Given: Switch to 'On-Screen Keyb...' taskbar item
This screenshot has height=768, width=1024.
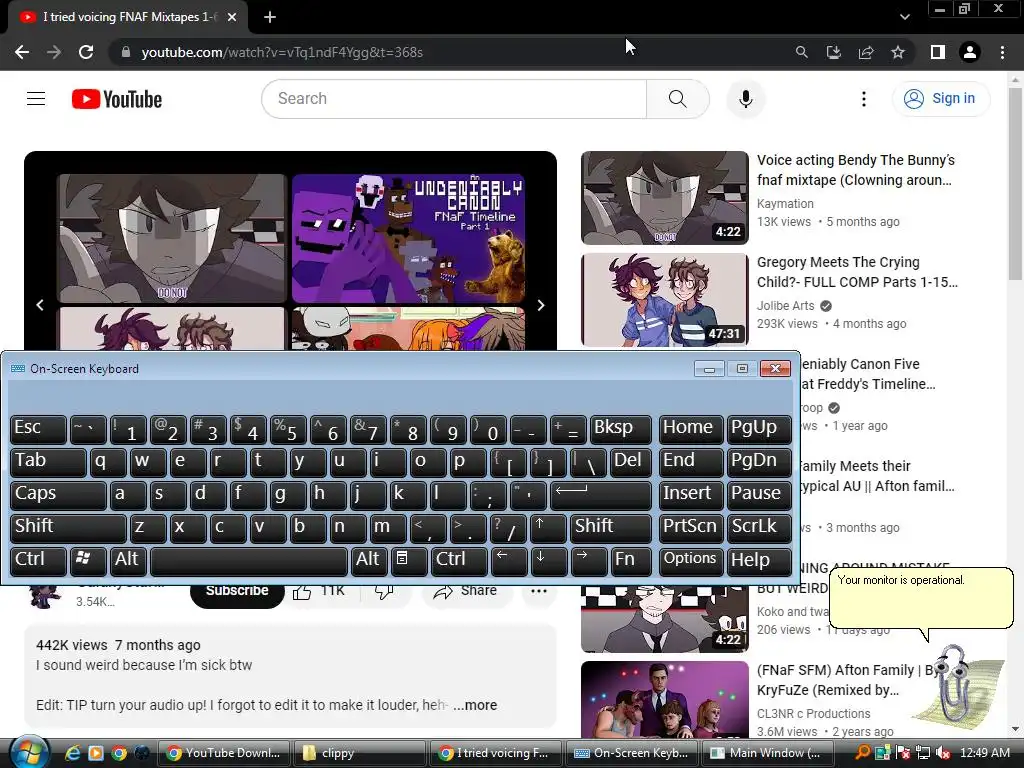Looking at the screenshot, I should click(632, 753).
